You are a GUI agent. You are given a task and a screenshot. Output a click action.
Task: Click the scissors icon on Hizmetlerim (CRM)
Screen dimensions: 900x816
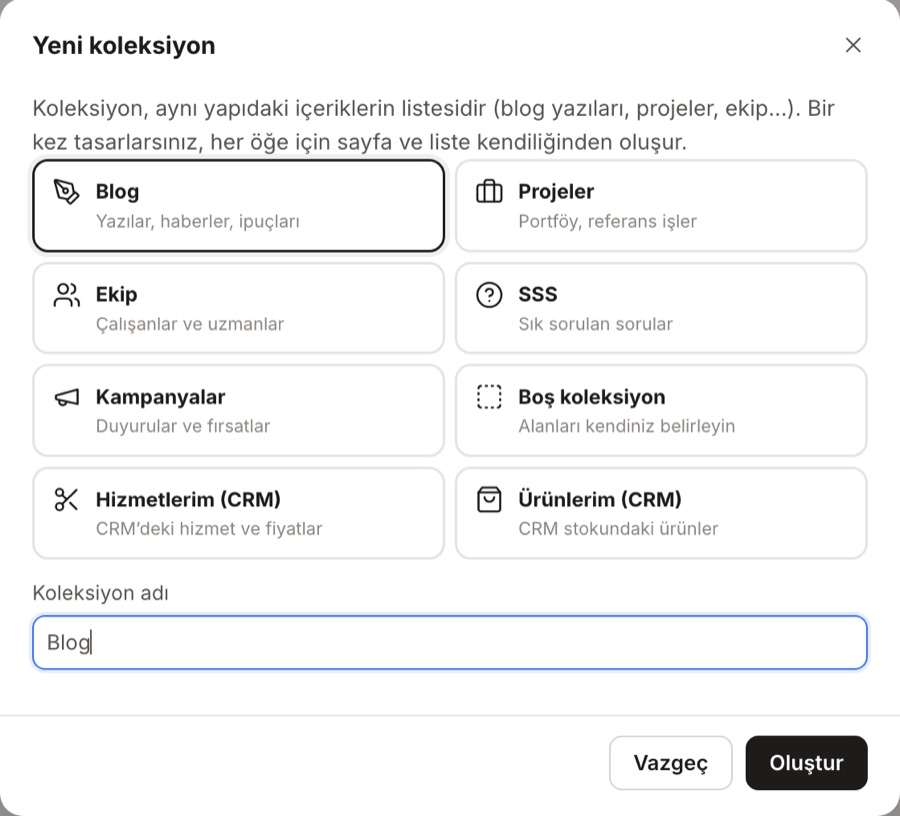[x=67, y=499]
